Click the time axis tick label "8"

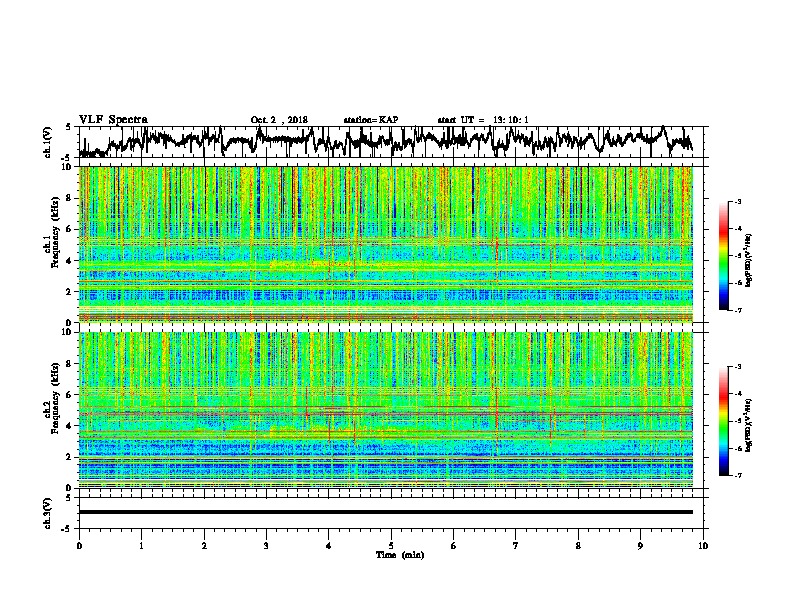pyautogui.click(x=578, y=546)
